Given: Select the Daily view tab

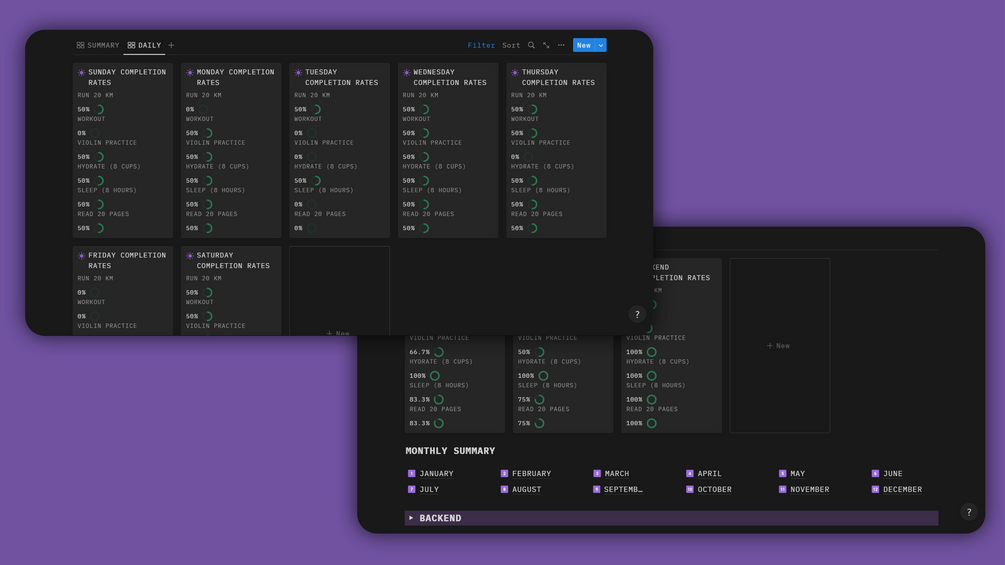Looking at the screenshot, I should [x=144, y=45].
